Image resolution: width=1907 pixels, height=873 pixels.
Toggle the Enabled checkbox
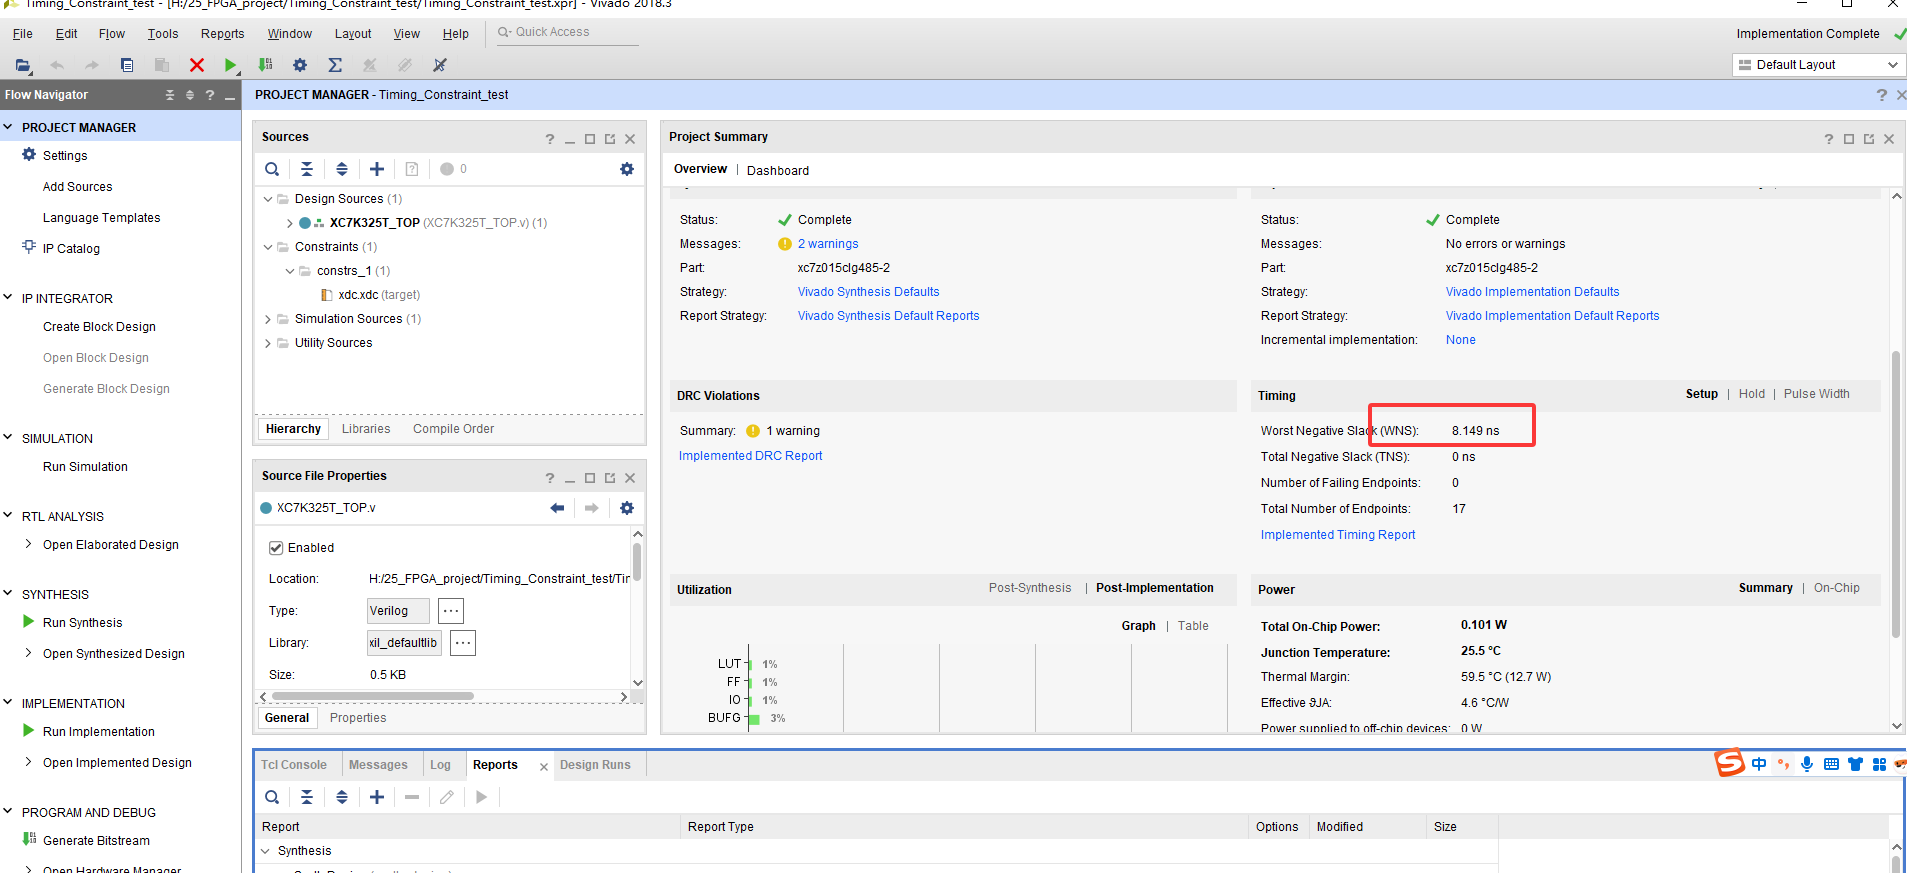click(x=276, y=548)
